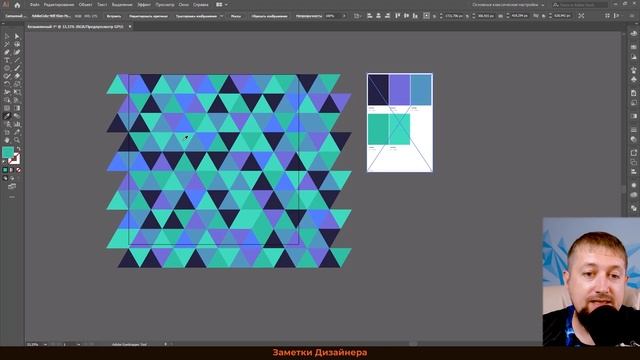
Task: Select the Gradient tool
Action: tap(17, 108)
